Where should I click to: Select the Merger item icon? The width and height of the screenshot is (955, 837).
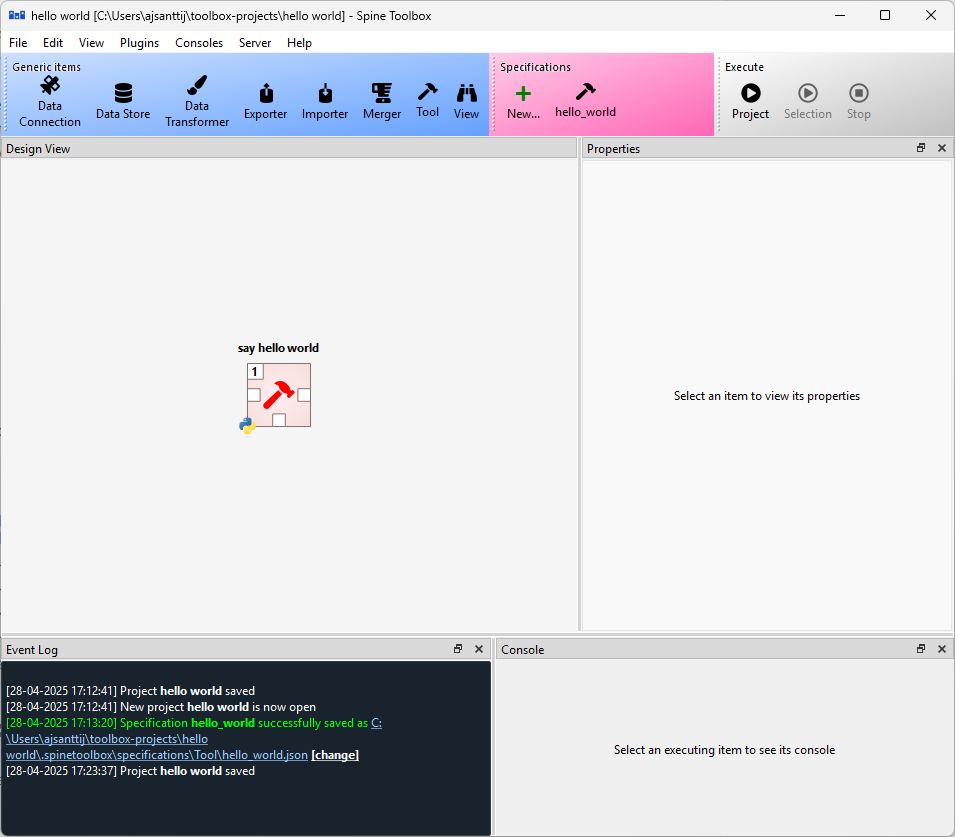coord(382,93)
